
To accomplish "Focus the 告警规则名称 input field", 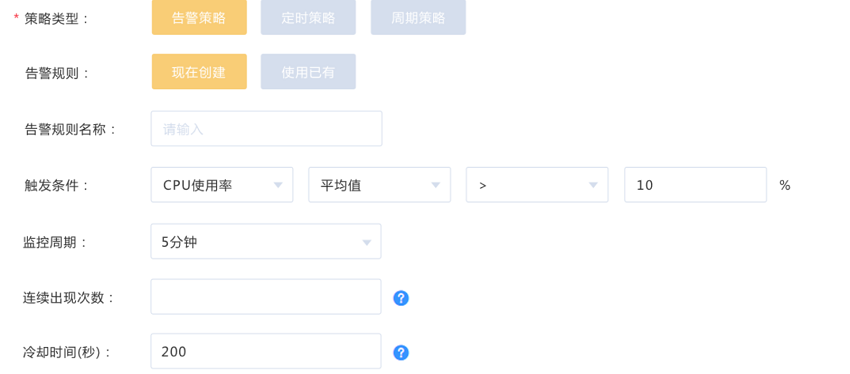I will [x=266, y=128].
